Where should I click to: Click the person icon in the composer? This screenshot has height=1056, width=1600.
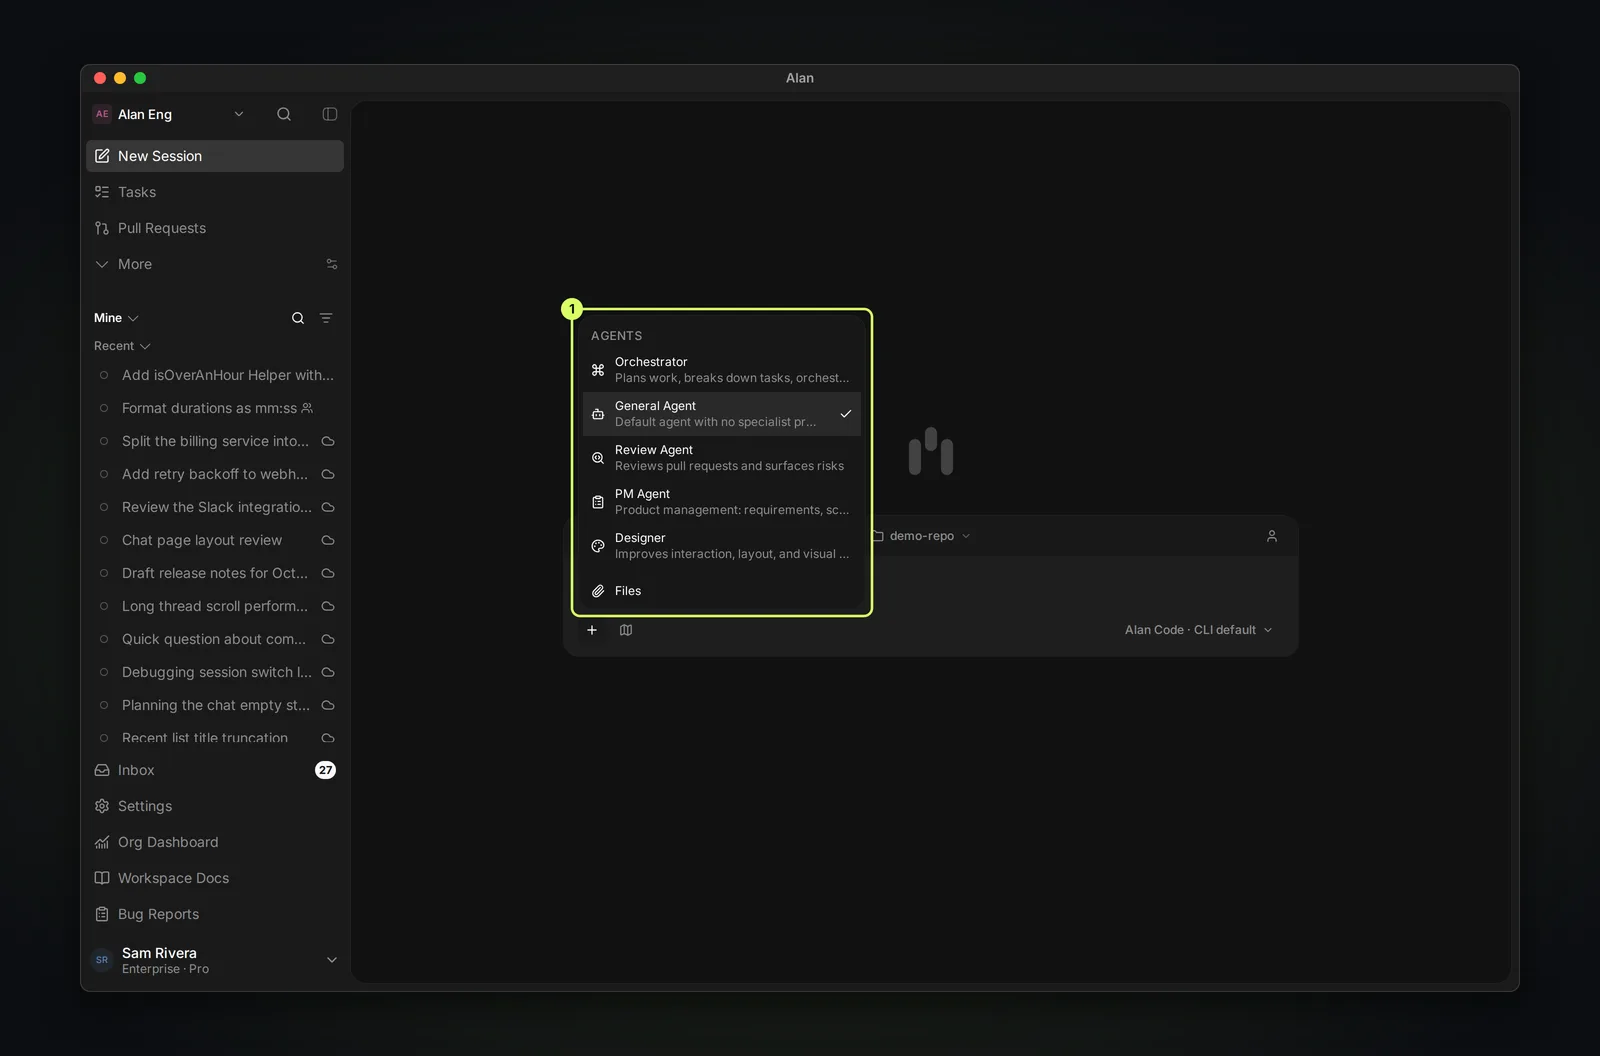(x=1272, y=536)
